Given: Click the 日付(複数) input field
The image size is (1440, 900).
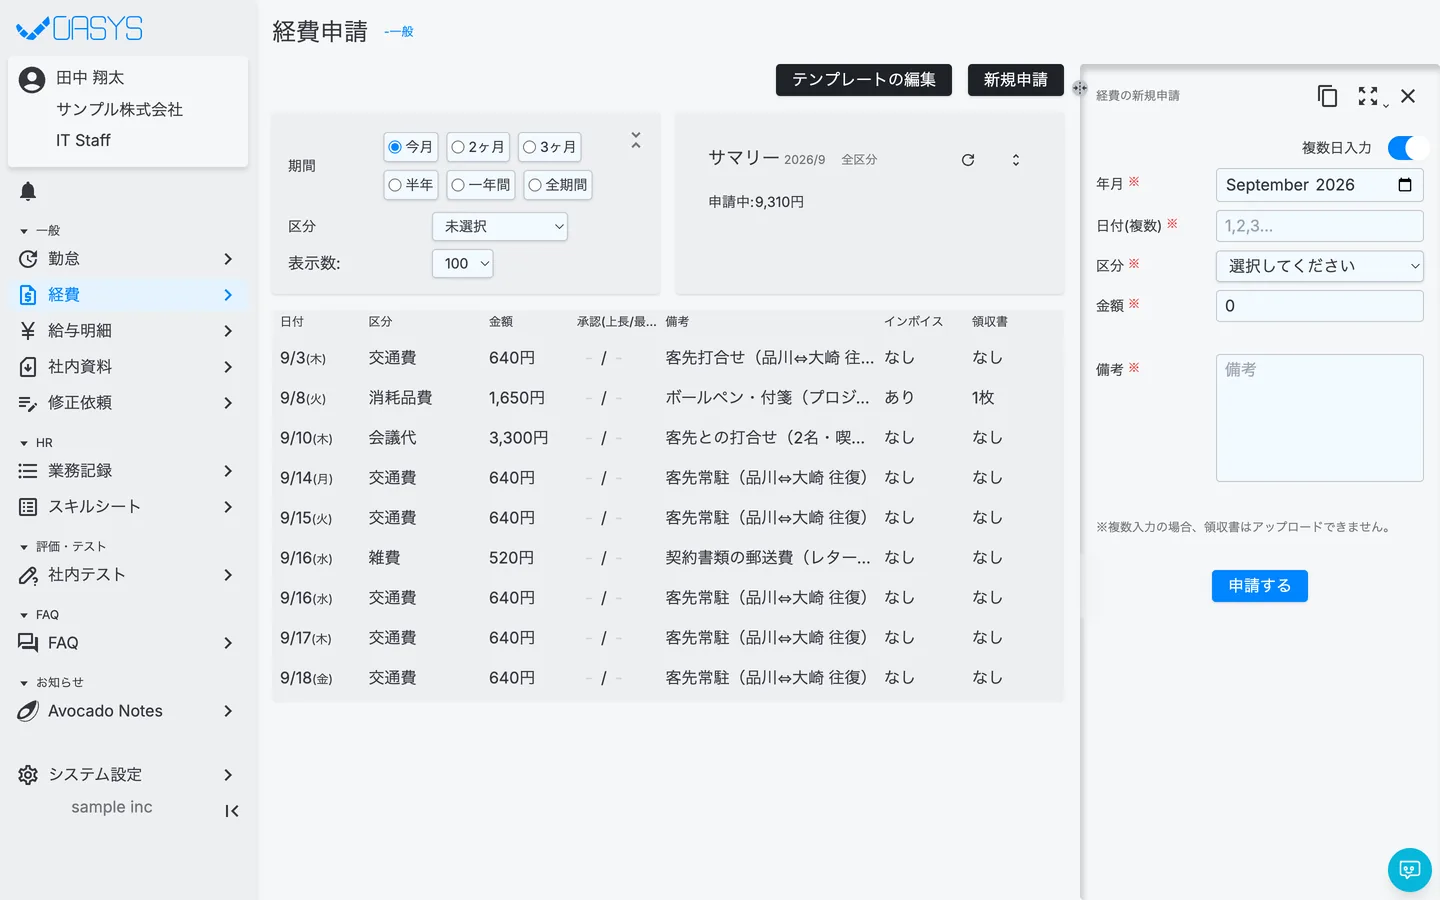Looking at the screenshot, I should (1320, 226).
